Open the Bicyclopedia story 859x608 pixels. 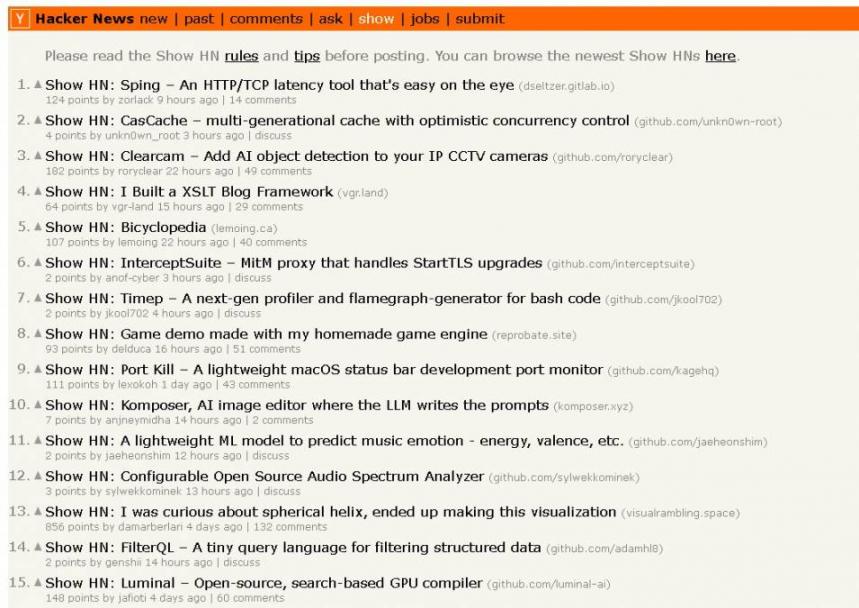(x=125, y=227)
